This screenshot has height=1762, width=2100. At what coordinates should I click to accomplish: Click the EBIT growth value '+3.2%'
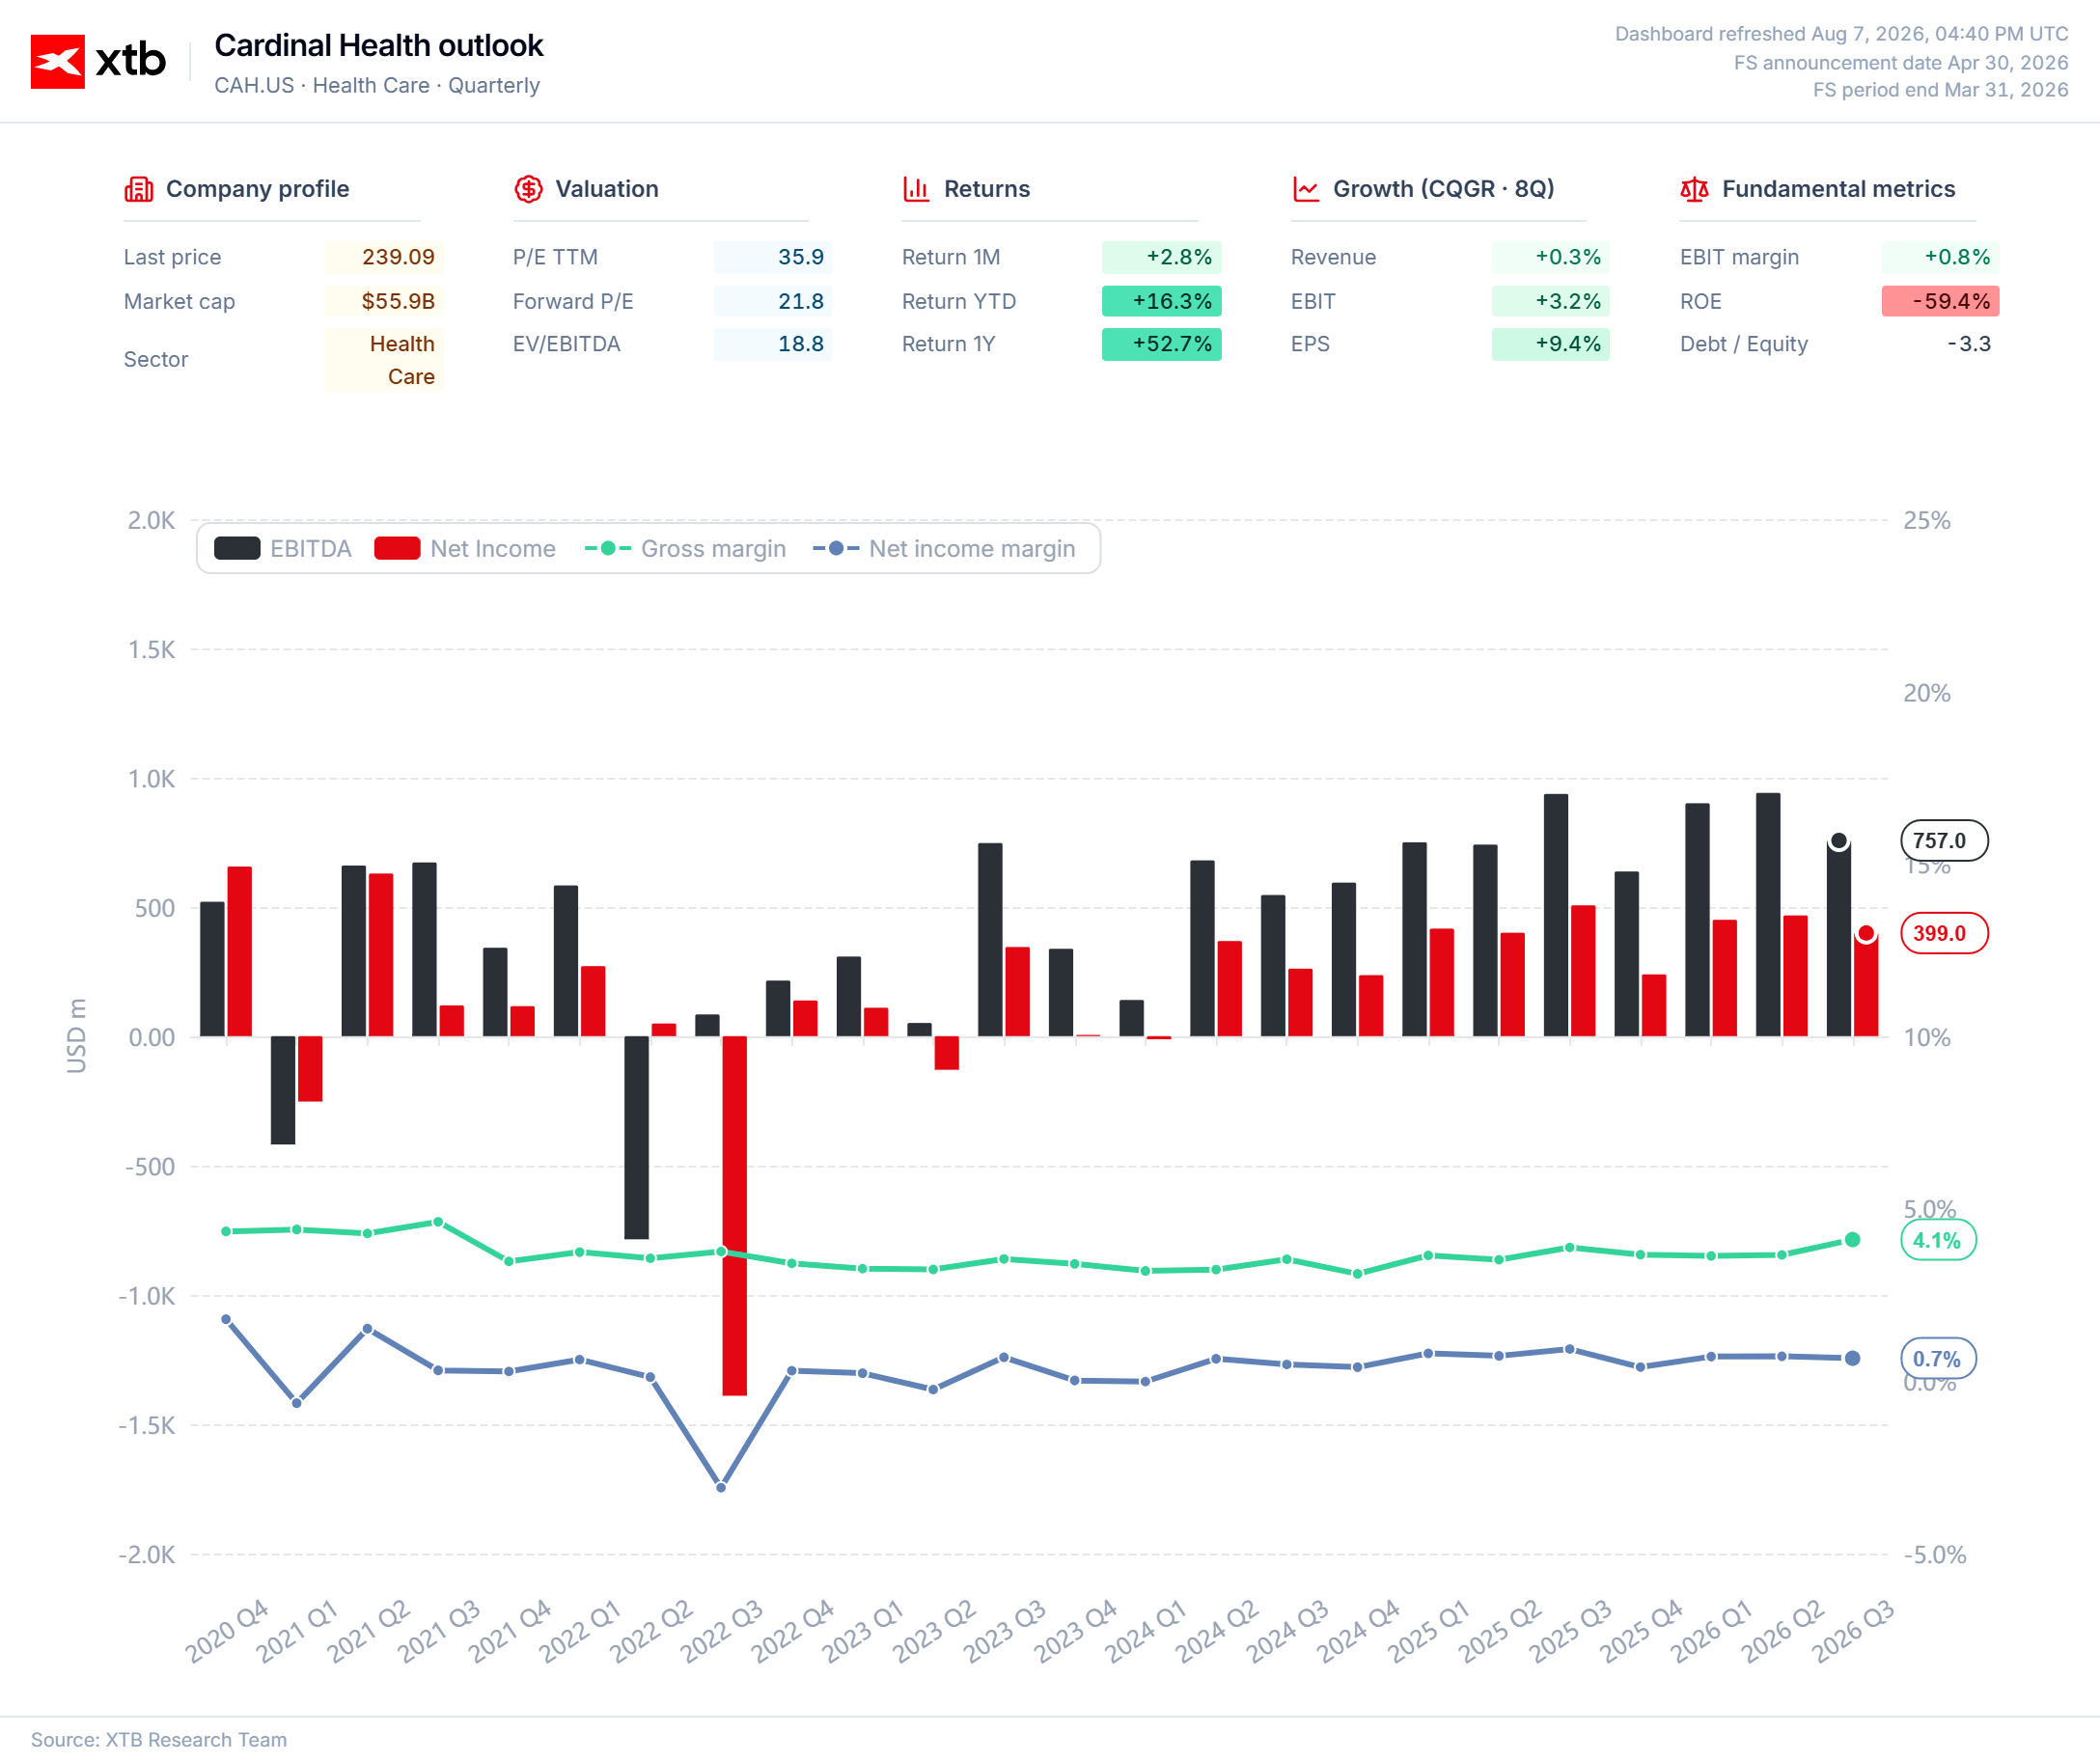pos(1550,301)
